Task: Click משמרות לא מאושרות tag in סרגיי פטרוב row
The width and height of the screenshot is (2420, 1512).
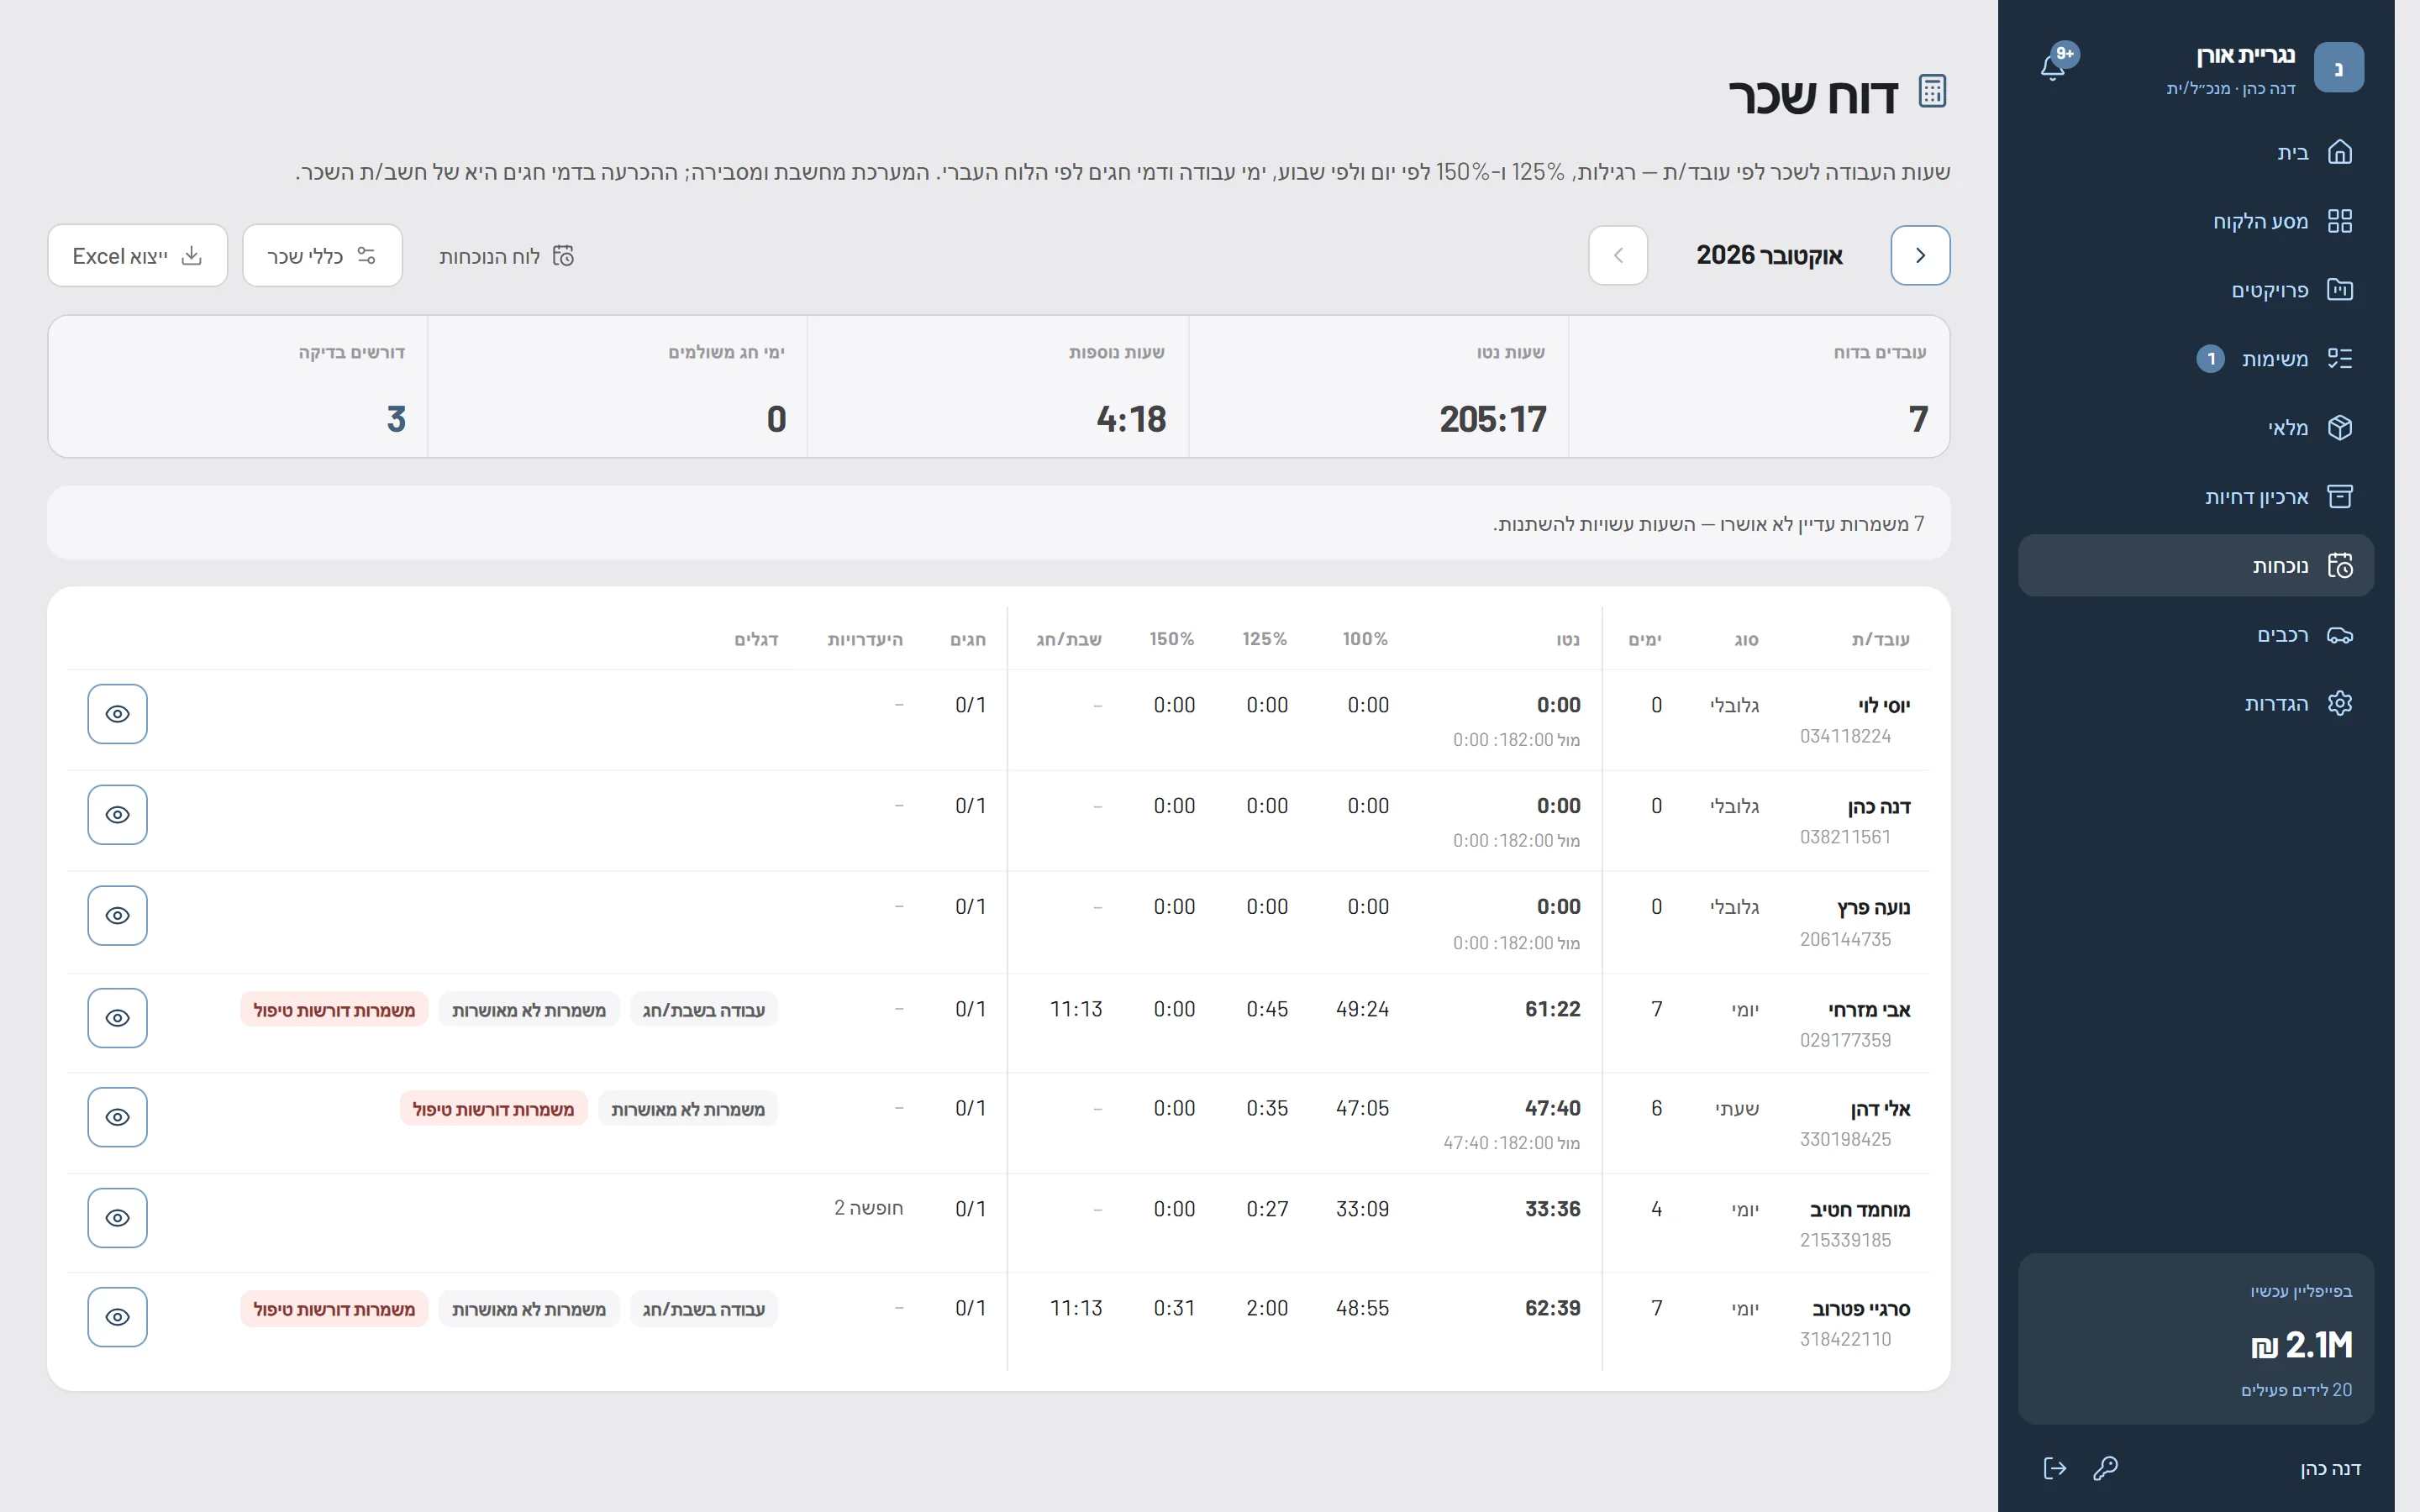Action: point(529,1309)
